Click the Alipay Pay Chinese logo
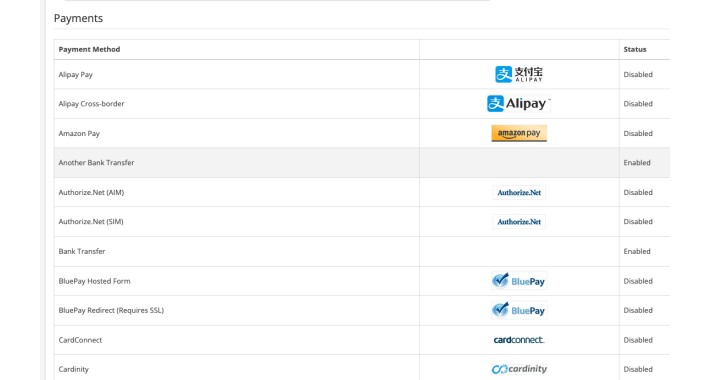 click(x=519, y=74)
